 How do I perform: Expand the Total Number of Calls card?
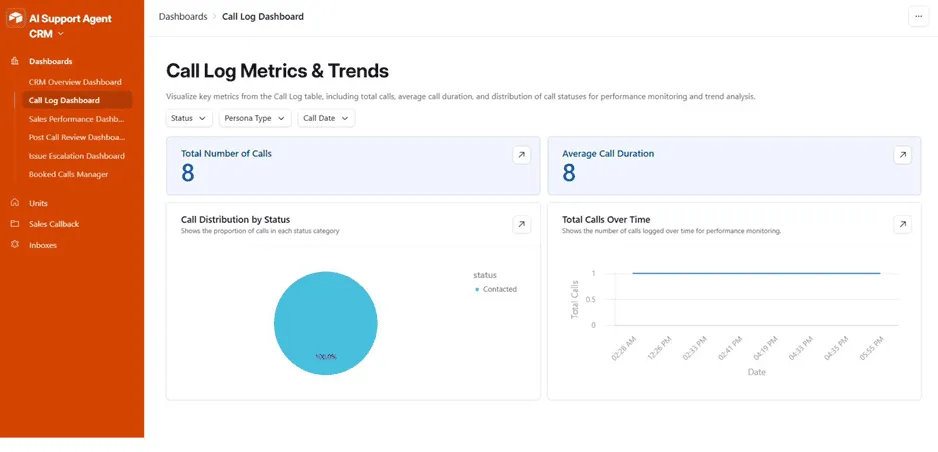[522, 155]
